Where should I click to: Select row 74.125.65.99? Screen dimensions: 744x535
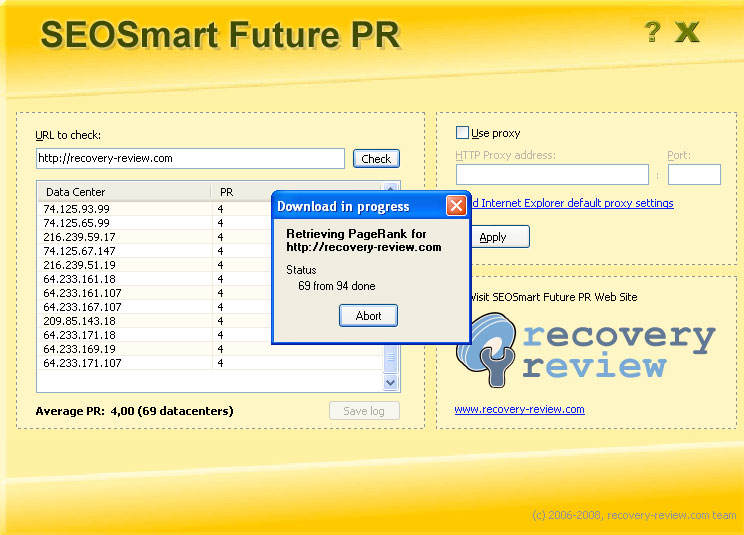[x=154, y=223]
